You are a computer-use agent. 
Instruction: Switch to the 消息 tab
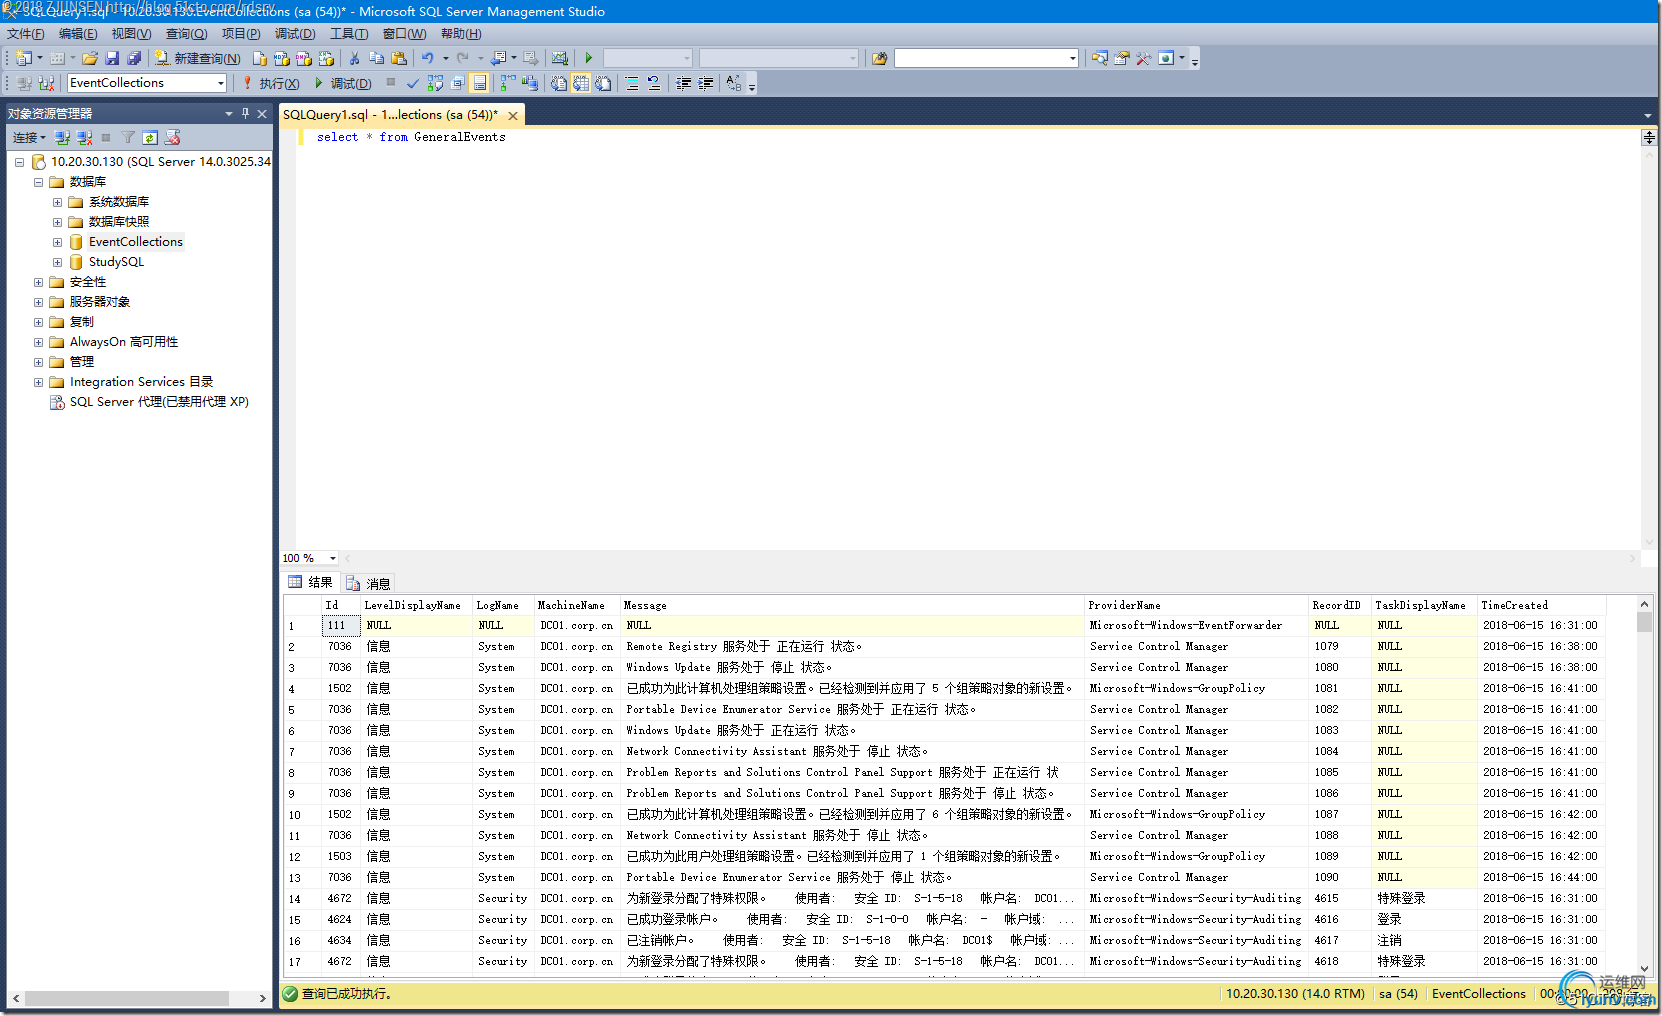(369, 583)
